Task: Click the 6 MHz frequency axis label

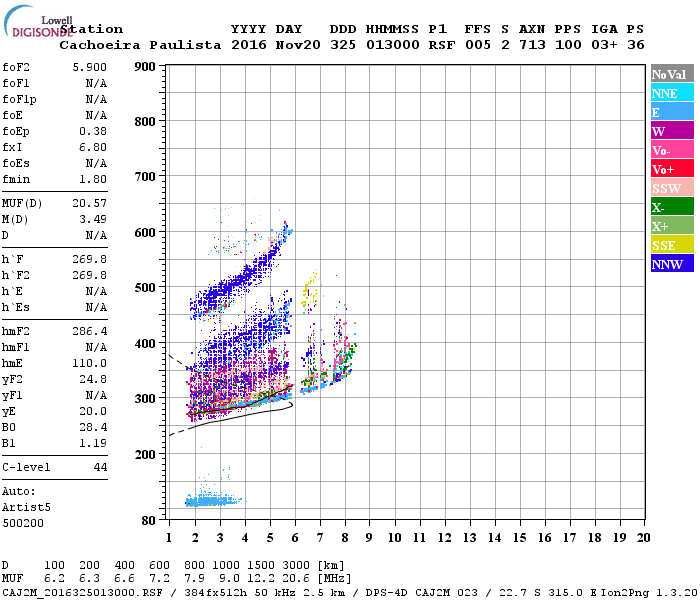Action: click(x=295, y=538)
